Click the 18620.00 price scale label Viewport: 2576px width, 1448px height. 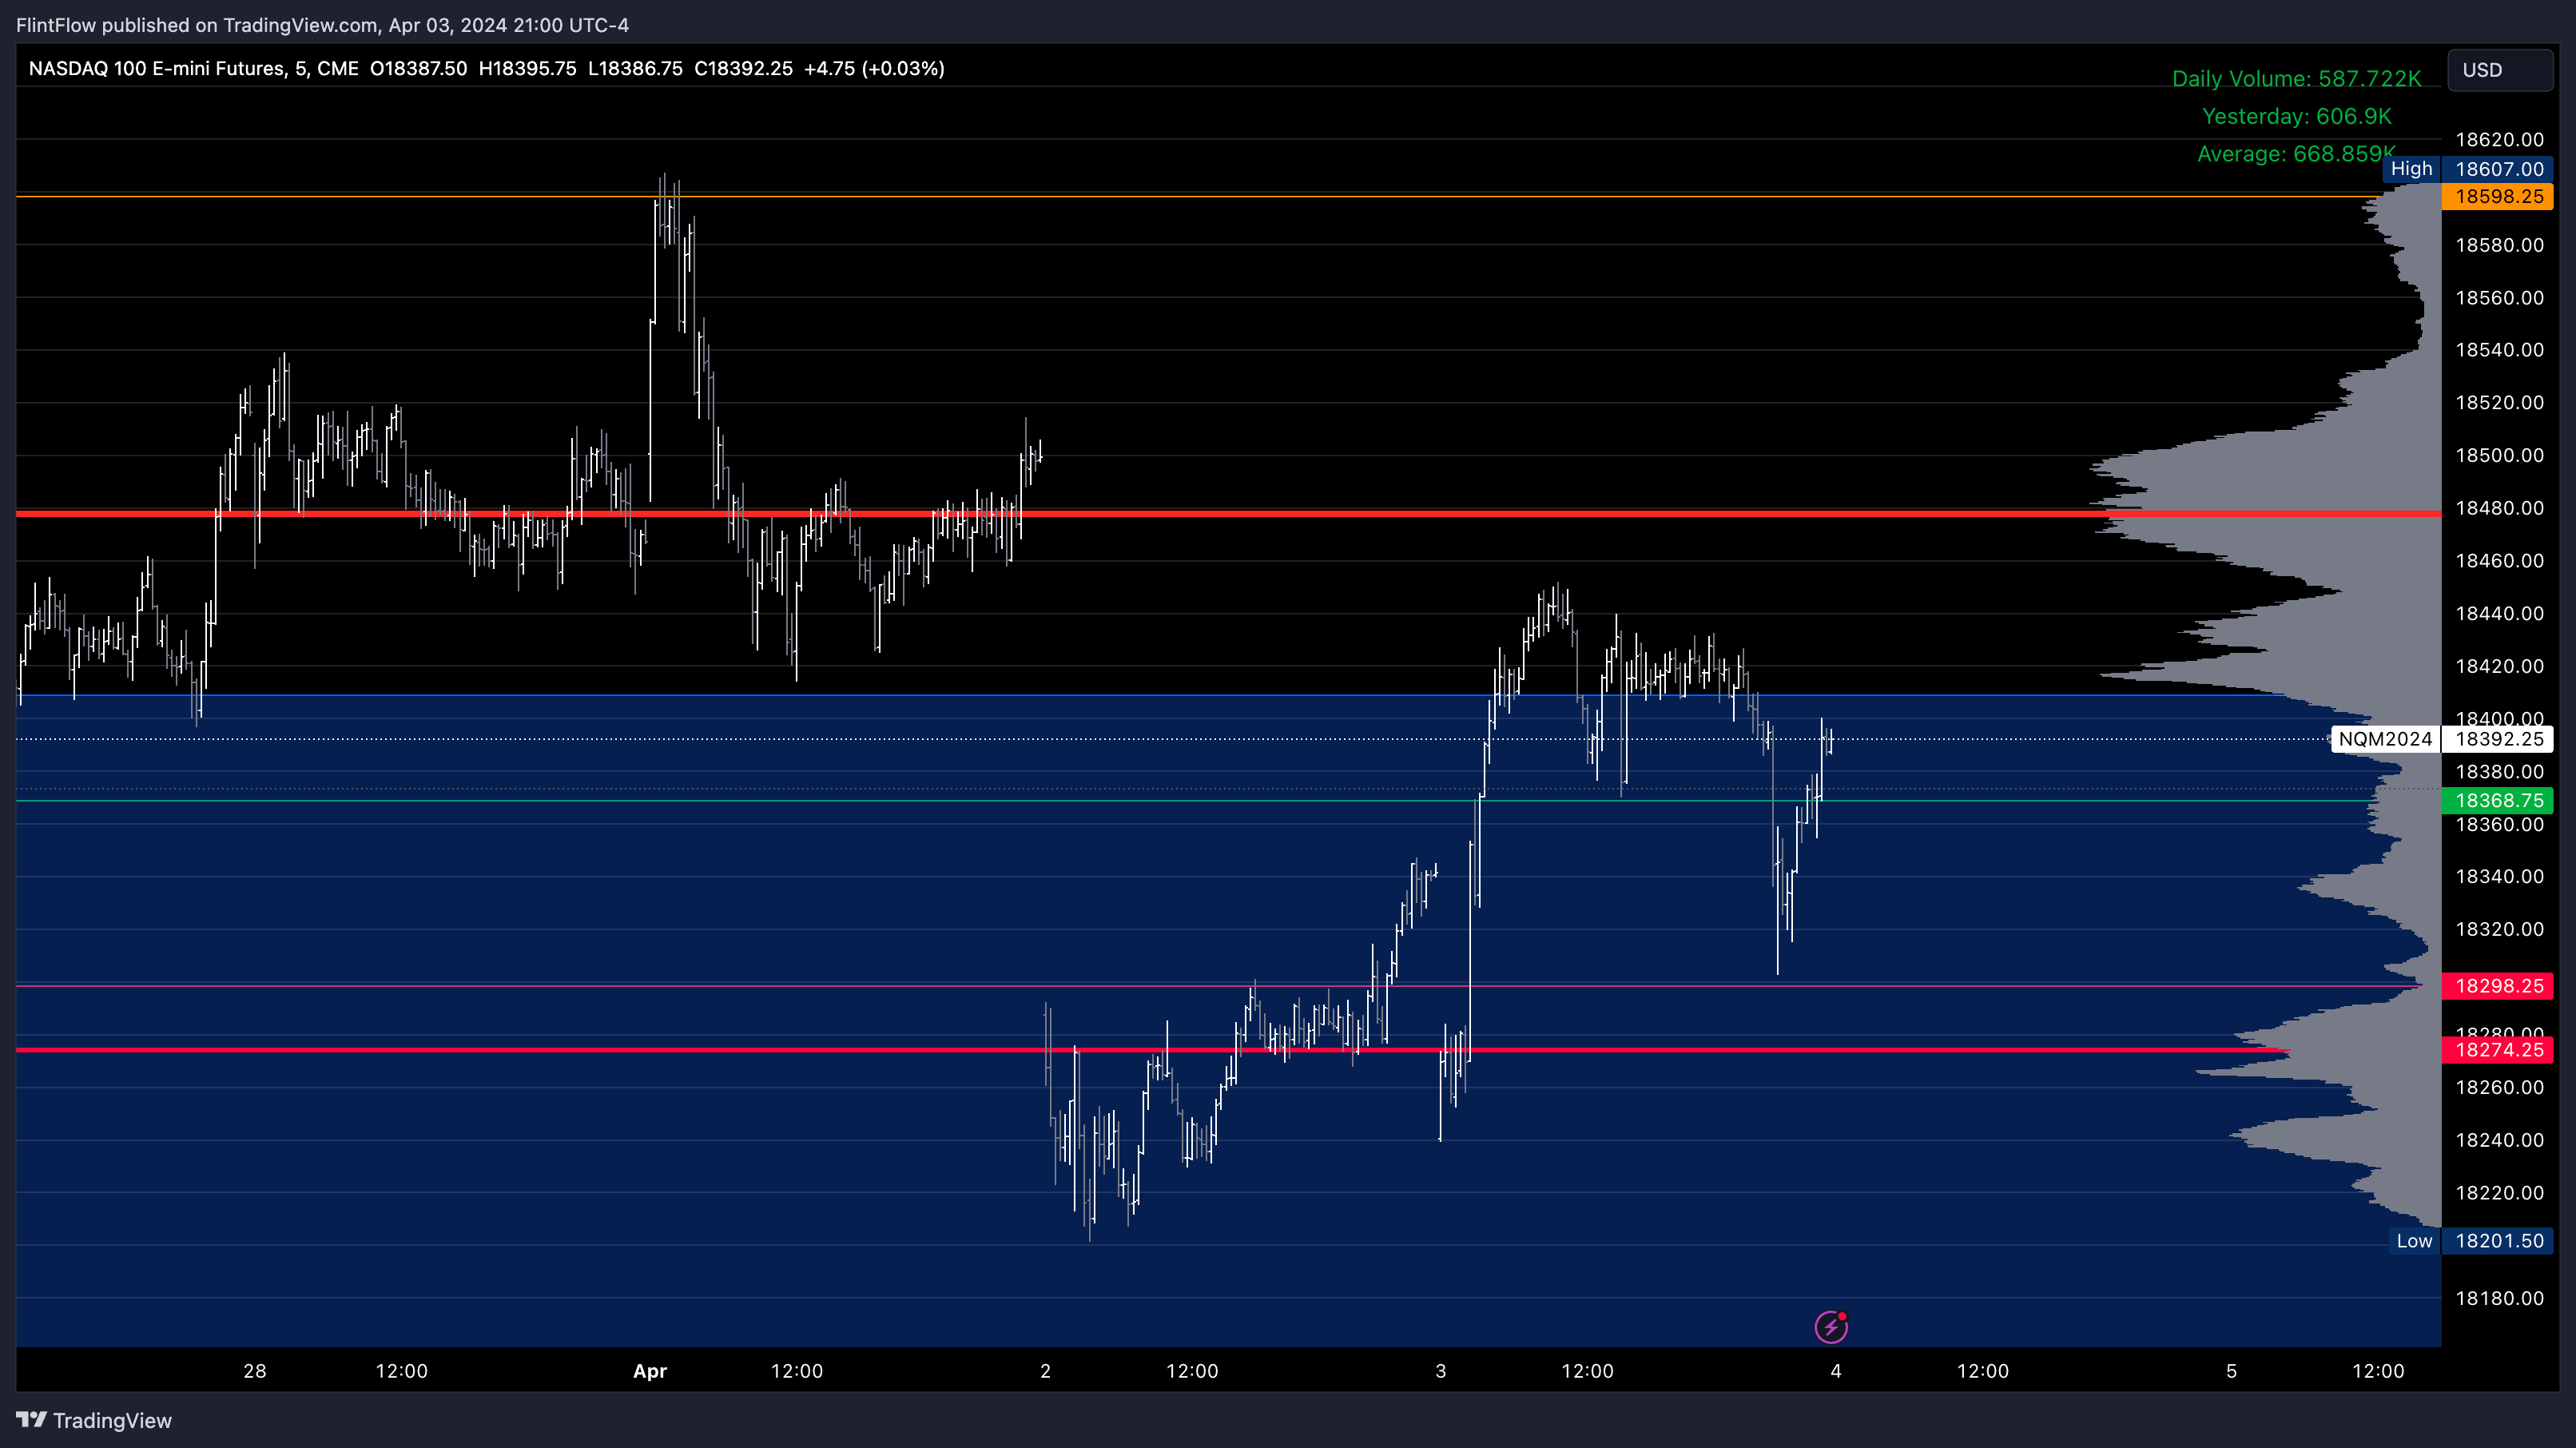tap(2499, 139)
